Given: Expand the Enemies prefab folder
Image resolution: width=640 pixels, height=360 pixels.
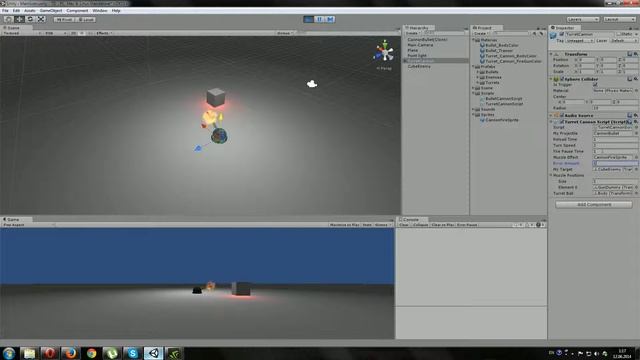Looking at the screenshot, I should [478, 77].
